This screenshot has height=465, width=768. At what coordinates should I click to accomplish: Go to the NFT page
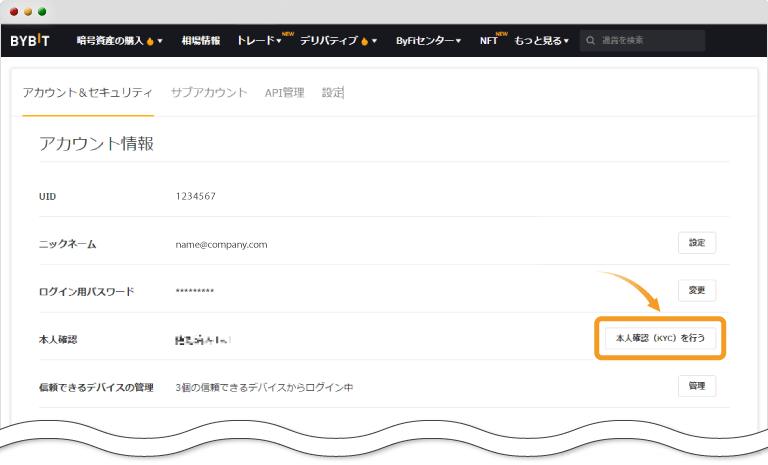tap(489, 41)
